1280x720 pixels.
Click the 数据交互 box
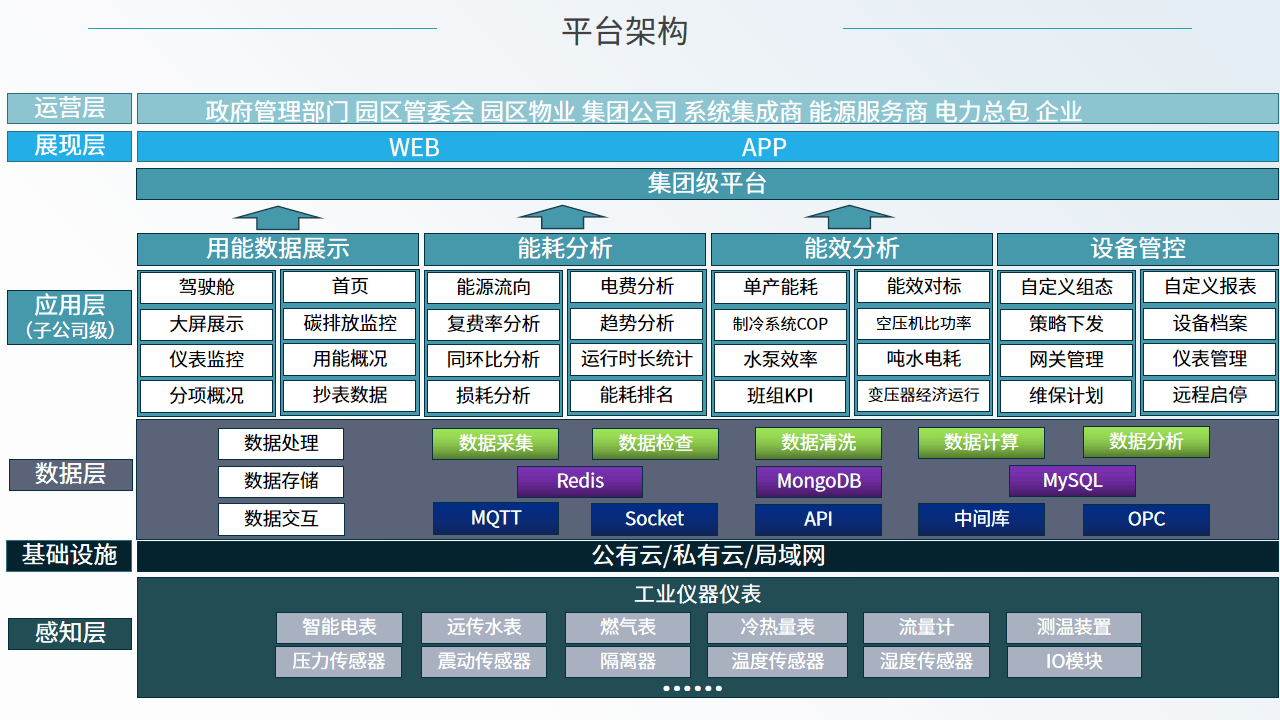pyautogui.click(x=281, y=519)
